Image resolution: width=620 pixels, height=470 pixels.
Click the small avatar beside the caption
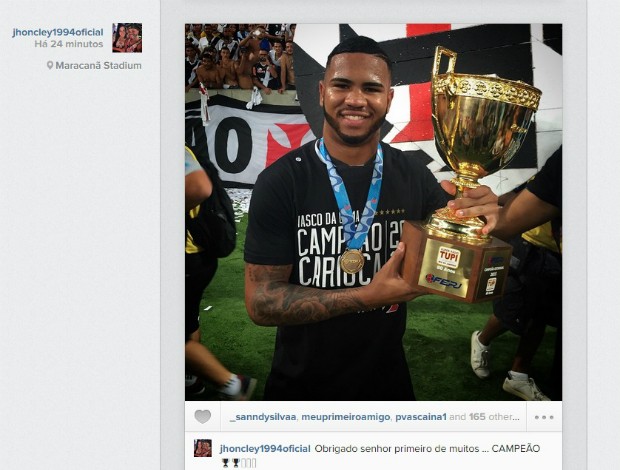point(202,448)
